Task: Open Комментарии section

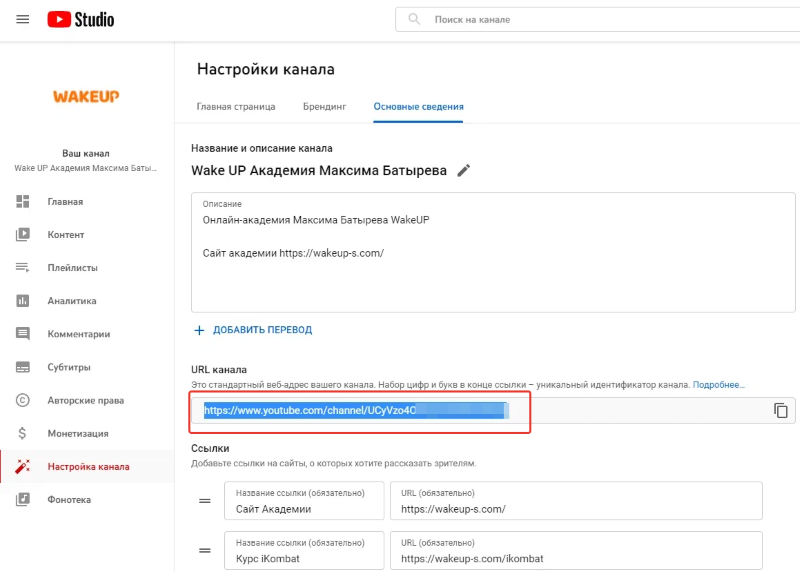Action: point(79,334)
